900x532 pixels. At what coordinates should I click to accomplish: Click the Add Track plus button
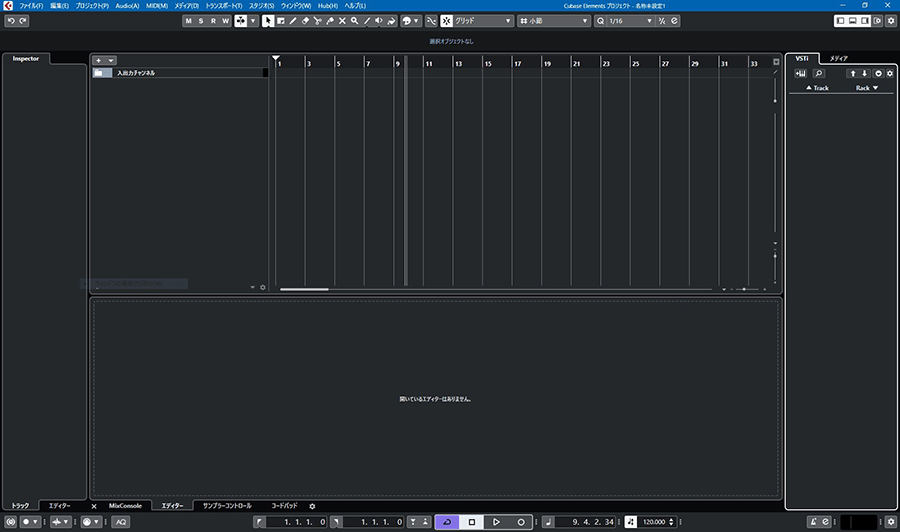[98, 60]
